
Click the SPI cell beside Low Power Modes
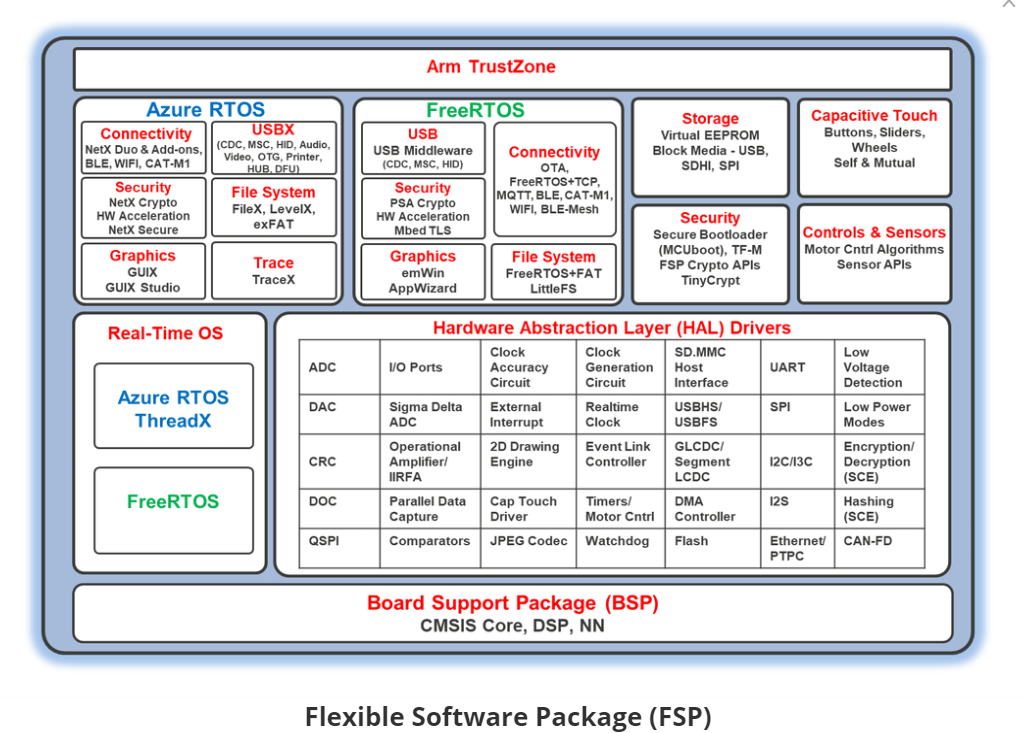tap(798, 414)
